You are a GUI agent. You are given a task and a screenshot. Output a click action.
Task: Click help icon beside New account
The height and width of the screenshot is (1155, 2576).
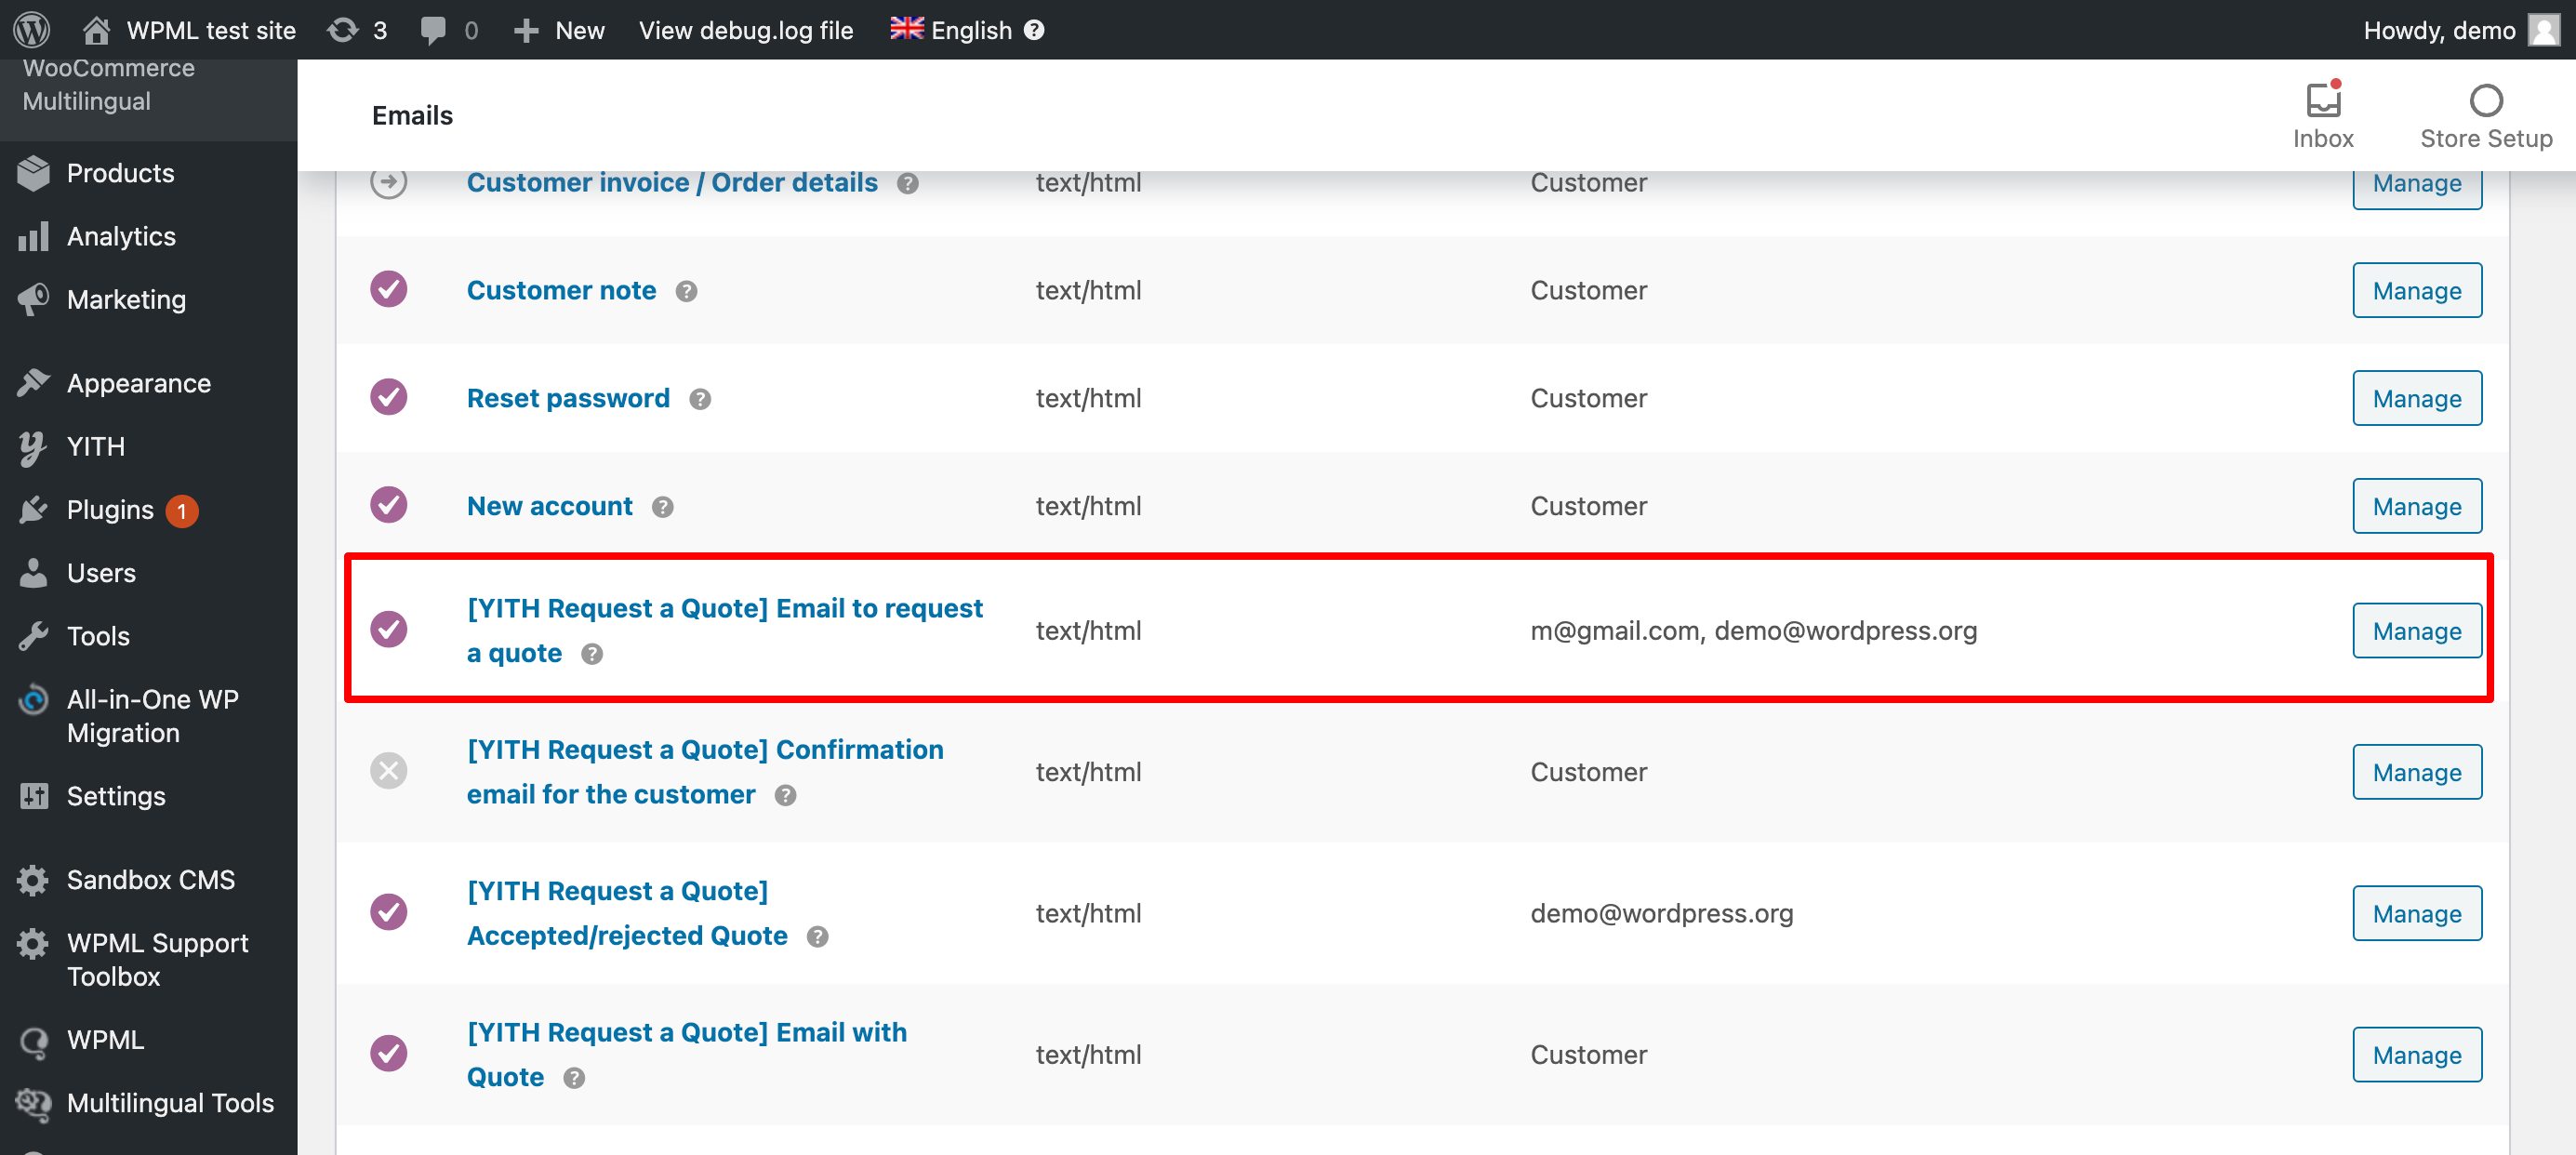click(662, 507)
